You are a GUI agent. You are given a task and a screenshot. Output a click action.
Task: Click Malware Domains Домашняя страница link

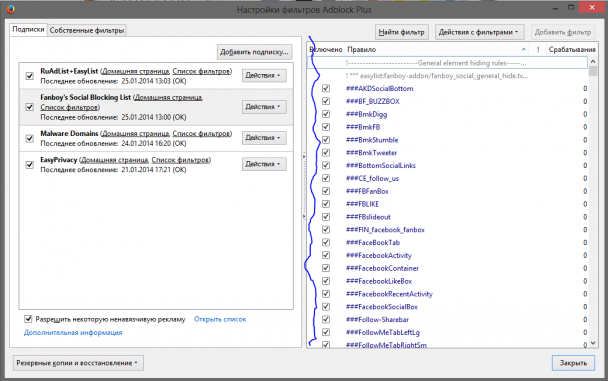[x=135, y=133]
